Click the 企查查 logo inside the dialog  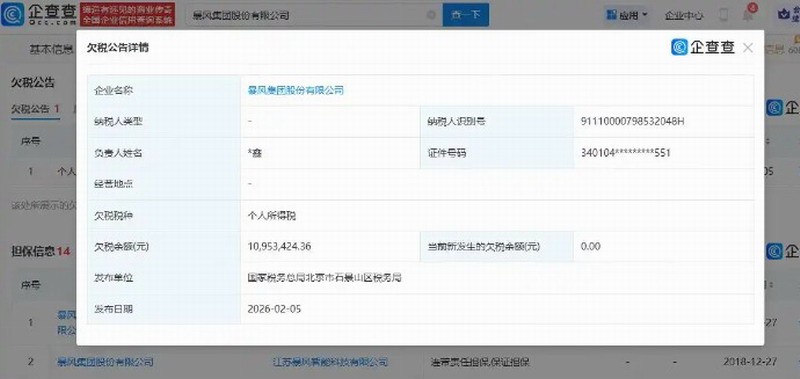tap(703, 47)
